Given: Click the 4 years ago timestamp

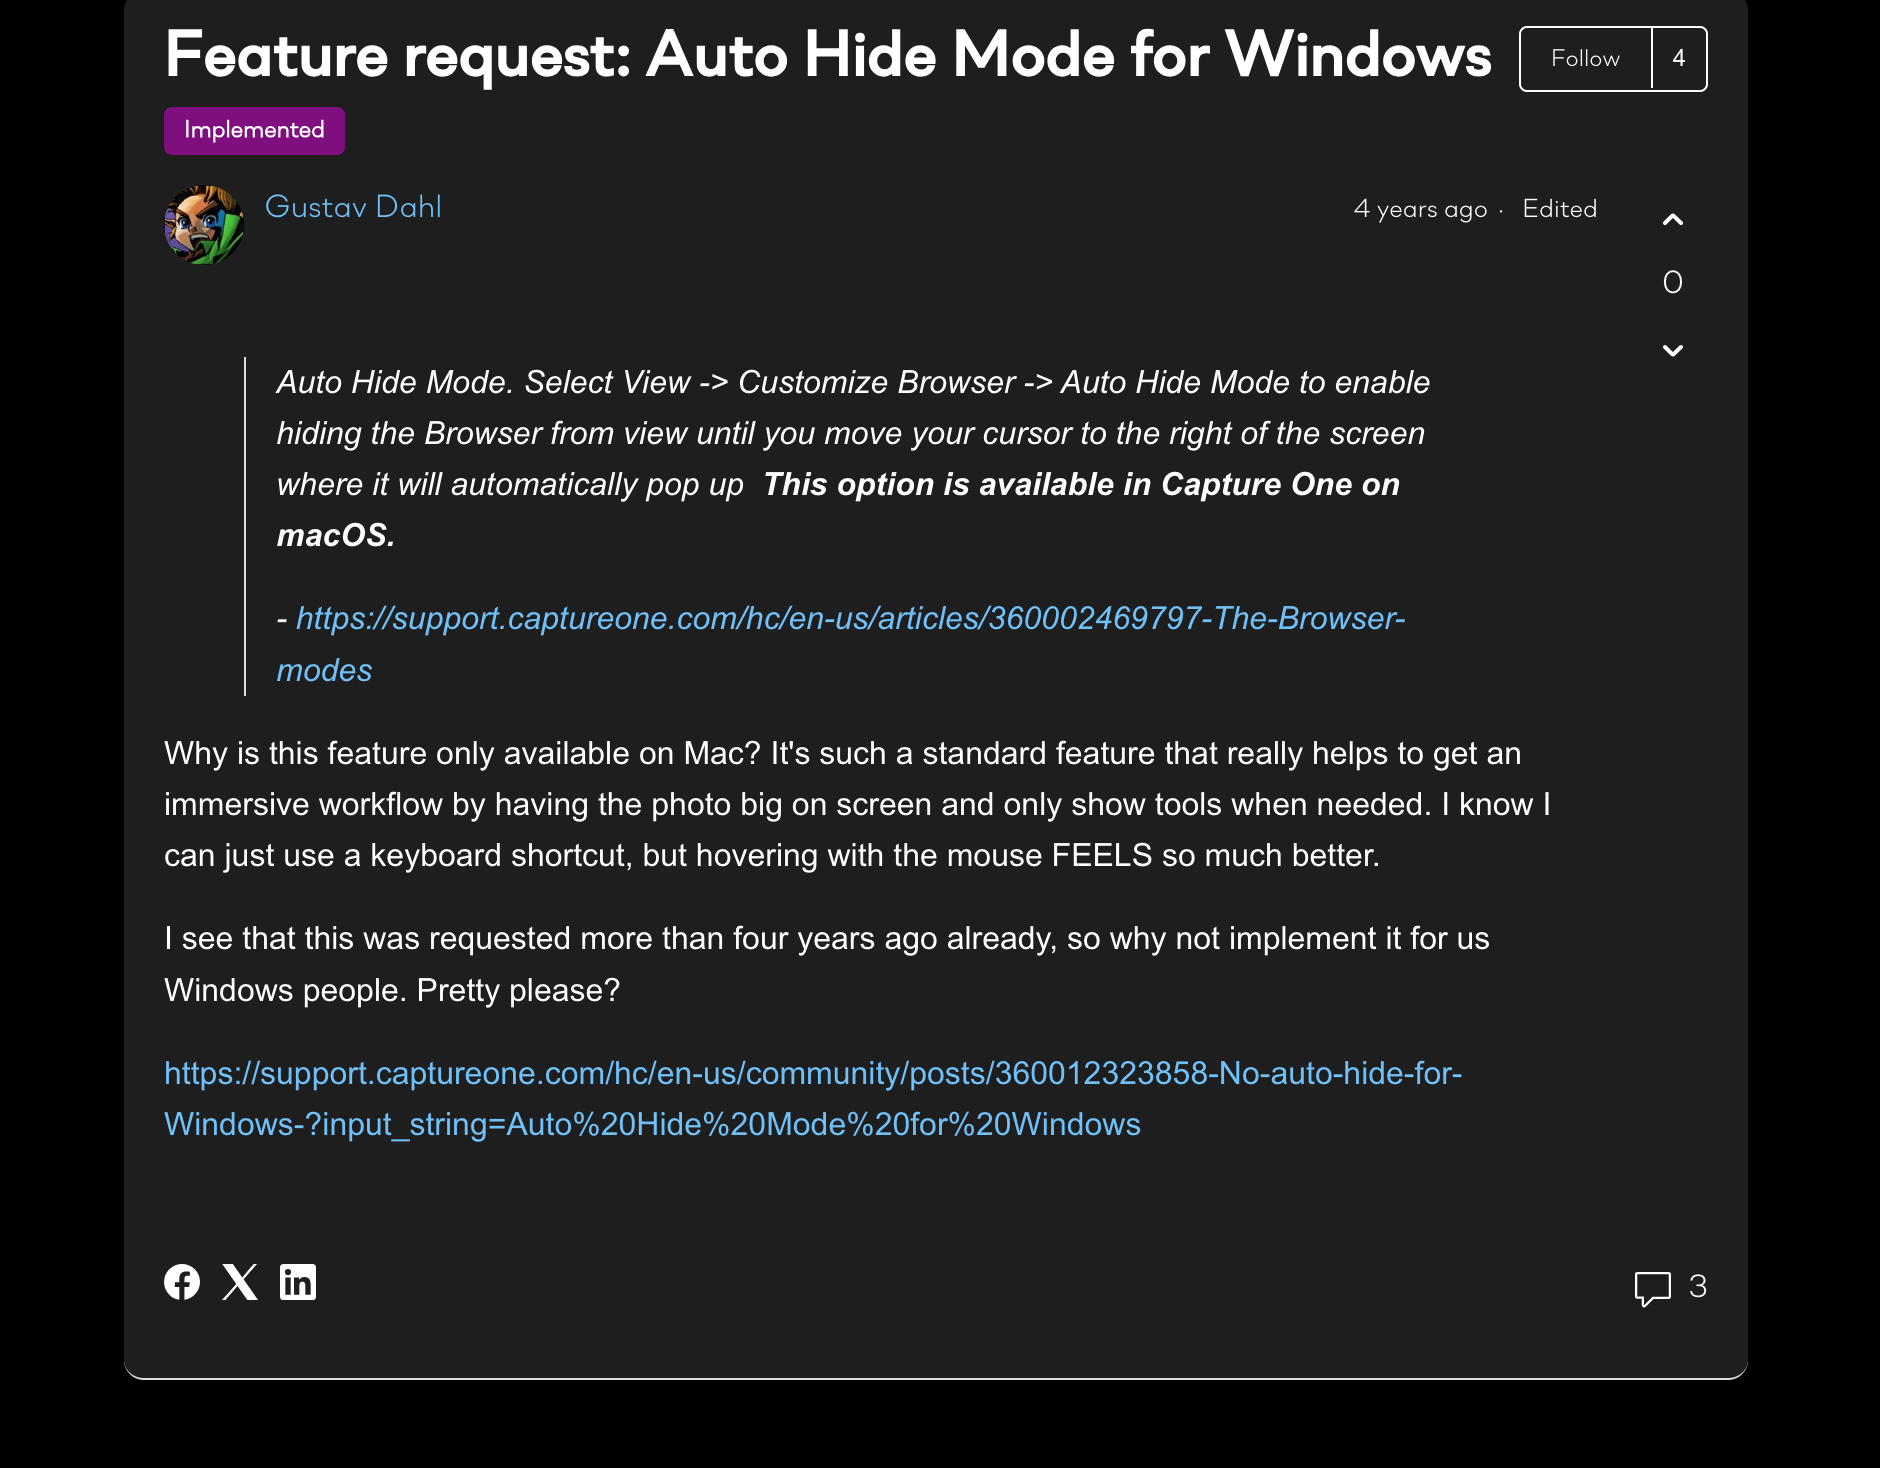Looking at the screenshot, I should tap(1420, 209).
